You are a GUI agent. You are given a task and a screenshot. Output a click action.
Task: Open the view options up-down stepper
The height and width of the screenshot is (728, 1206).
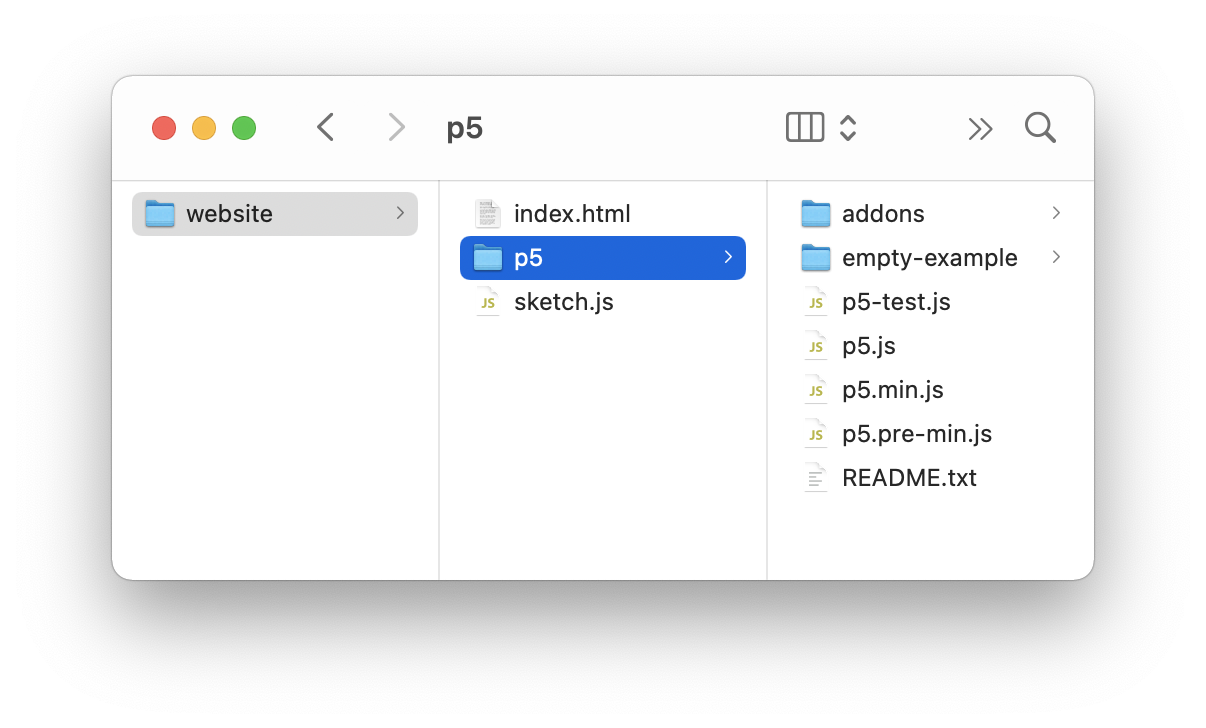pyautogui.click(x=848, y=127)
